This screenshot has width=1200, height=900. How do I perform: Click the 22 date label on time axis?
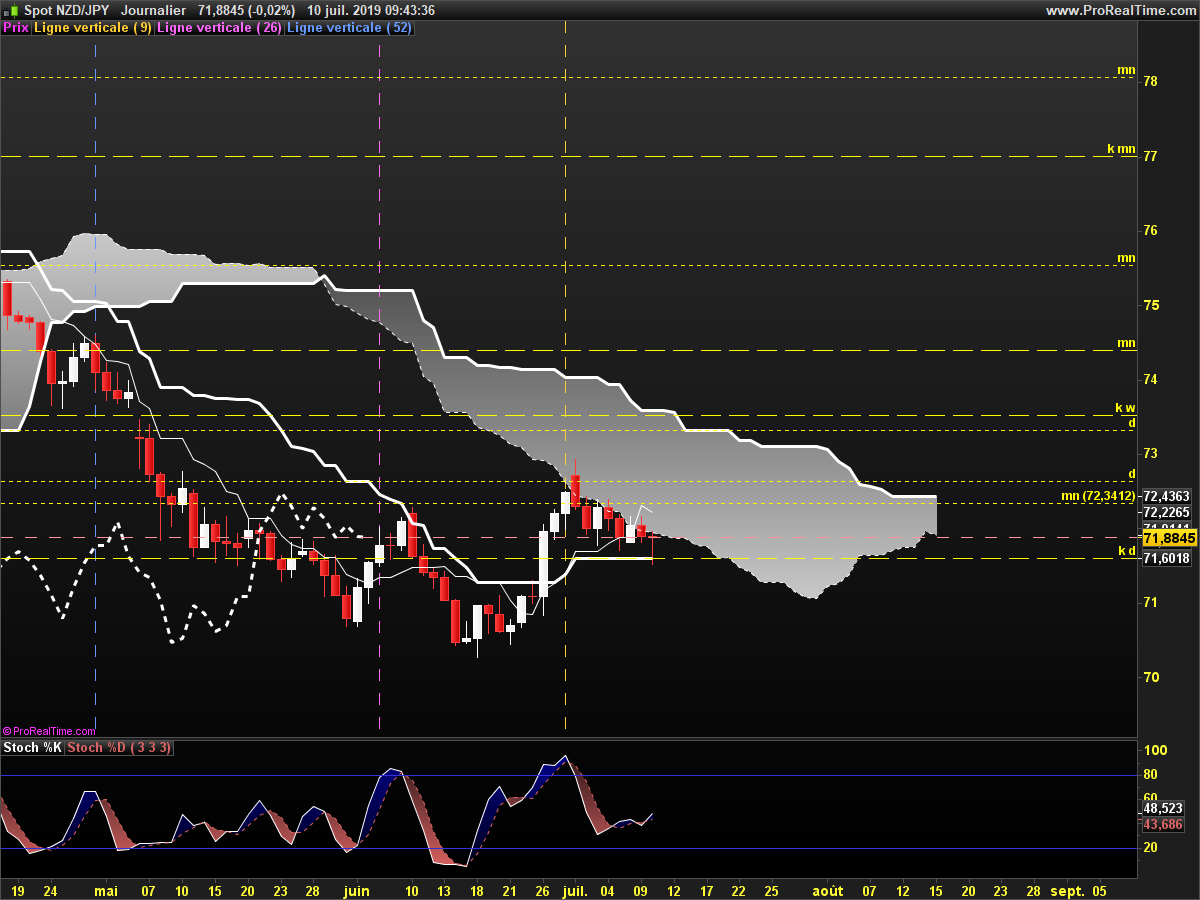739,890
